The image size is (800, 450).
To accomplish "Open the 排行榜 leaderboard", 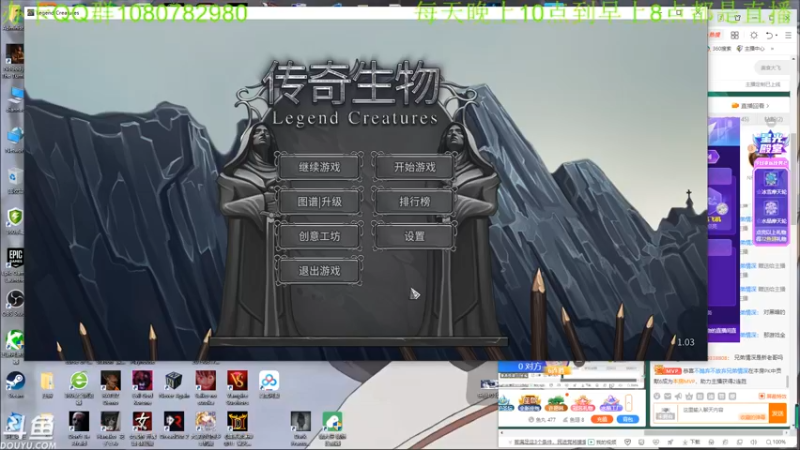I will click(414, 202).
